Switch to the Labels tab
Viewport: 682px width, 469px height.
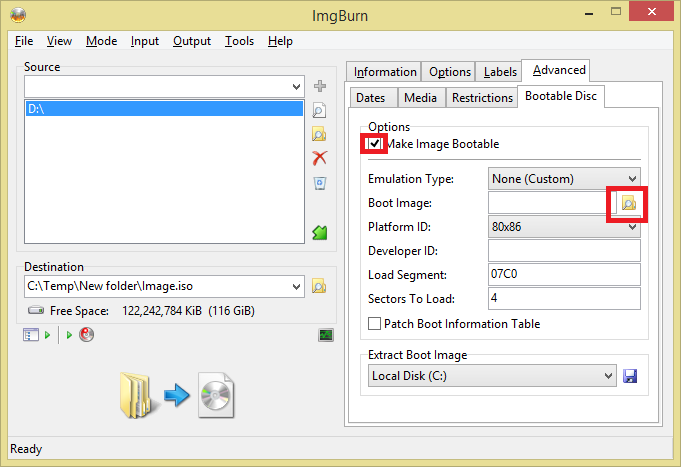point(500,72)
